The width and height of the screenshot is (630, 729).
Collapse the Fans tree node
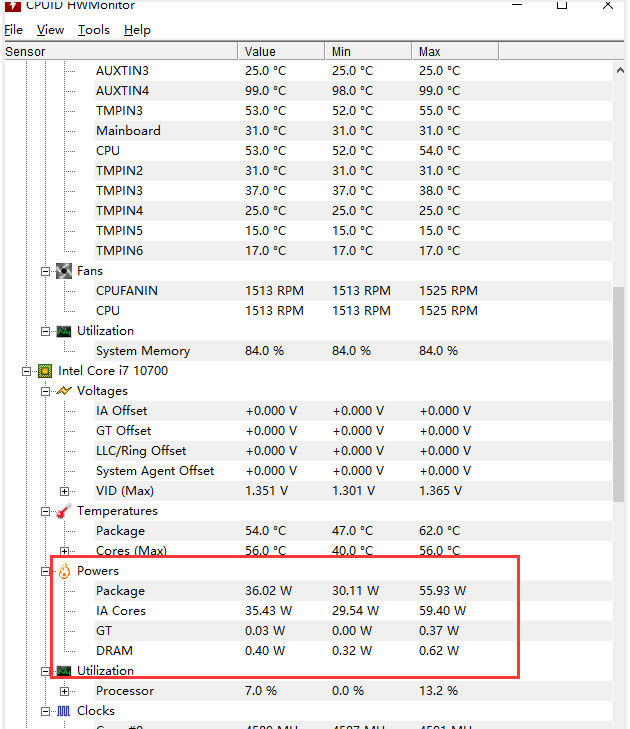coord(45,271)
